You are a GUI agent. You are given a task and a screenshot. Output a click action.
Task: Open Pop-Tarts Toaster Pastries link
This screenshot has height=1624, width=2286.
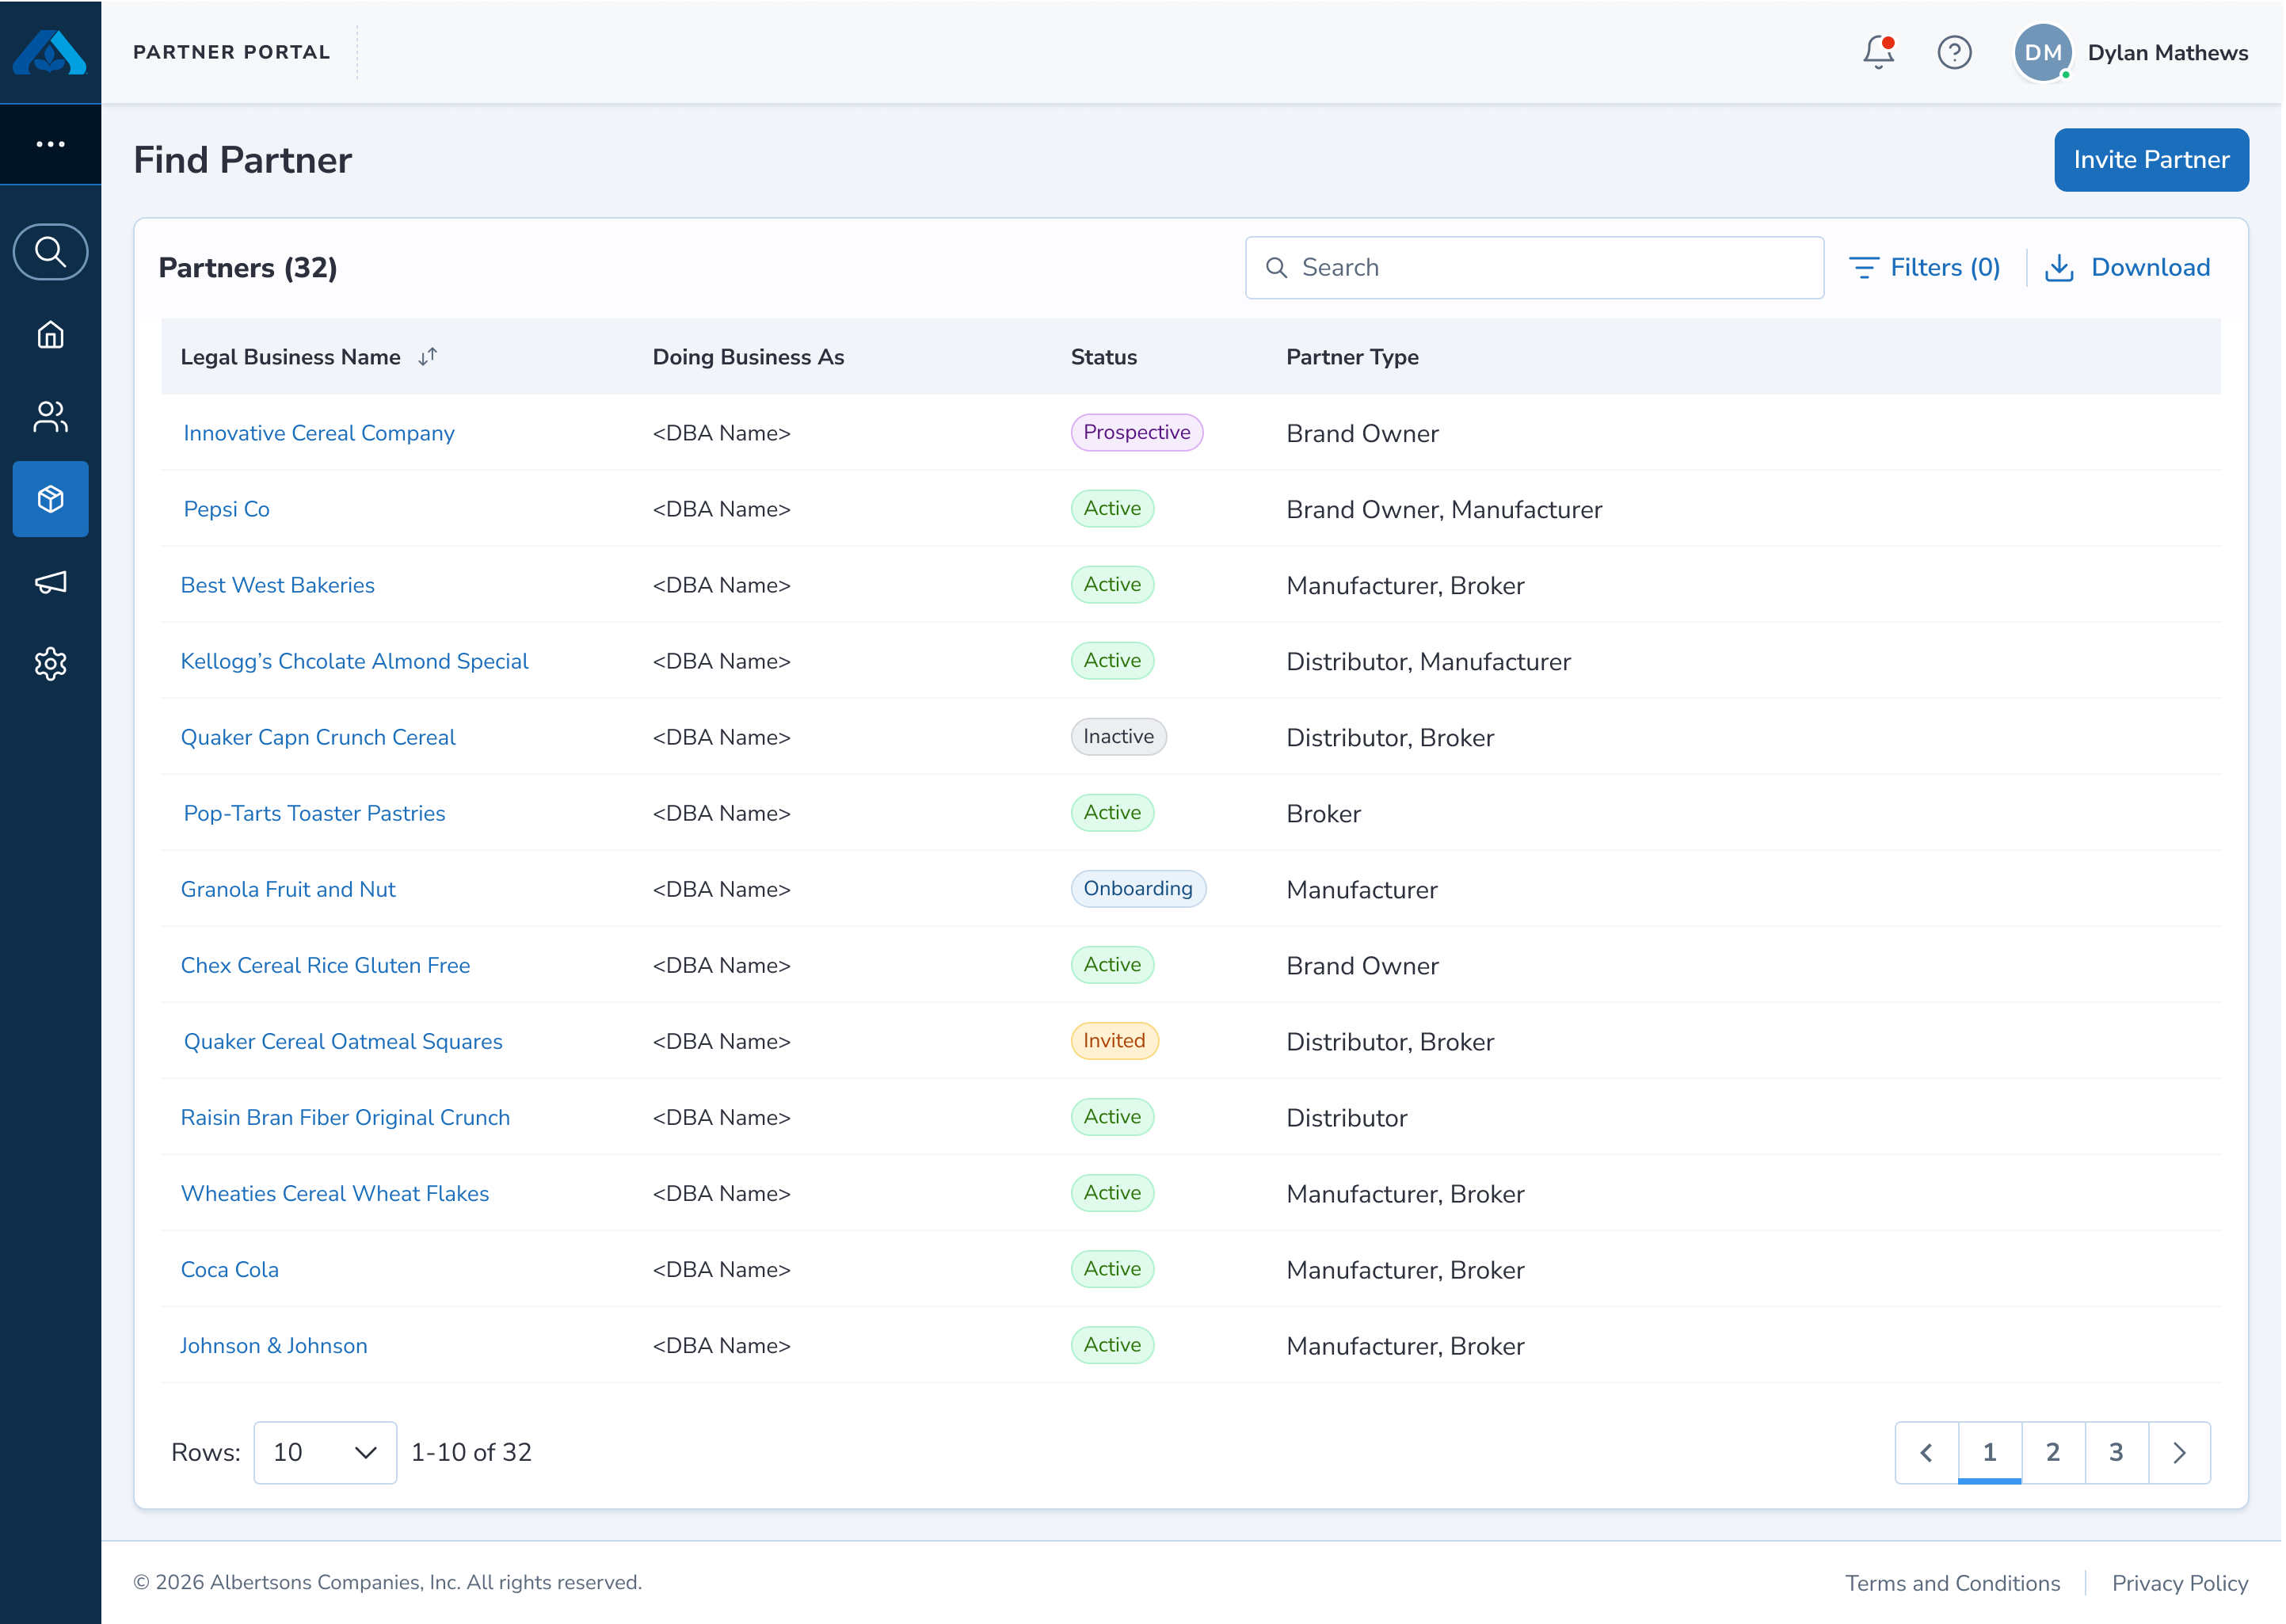click(x=315, y=813)
